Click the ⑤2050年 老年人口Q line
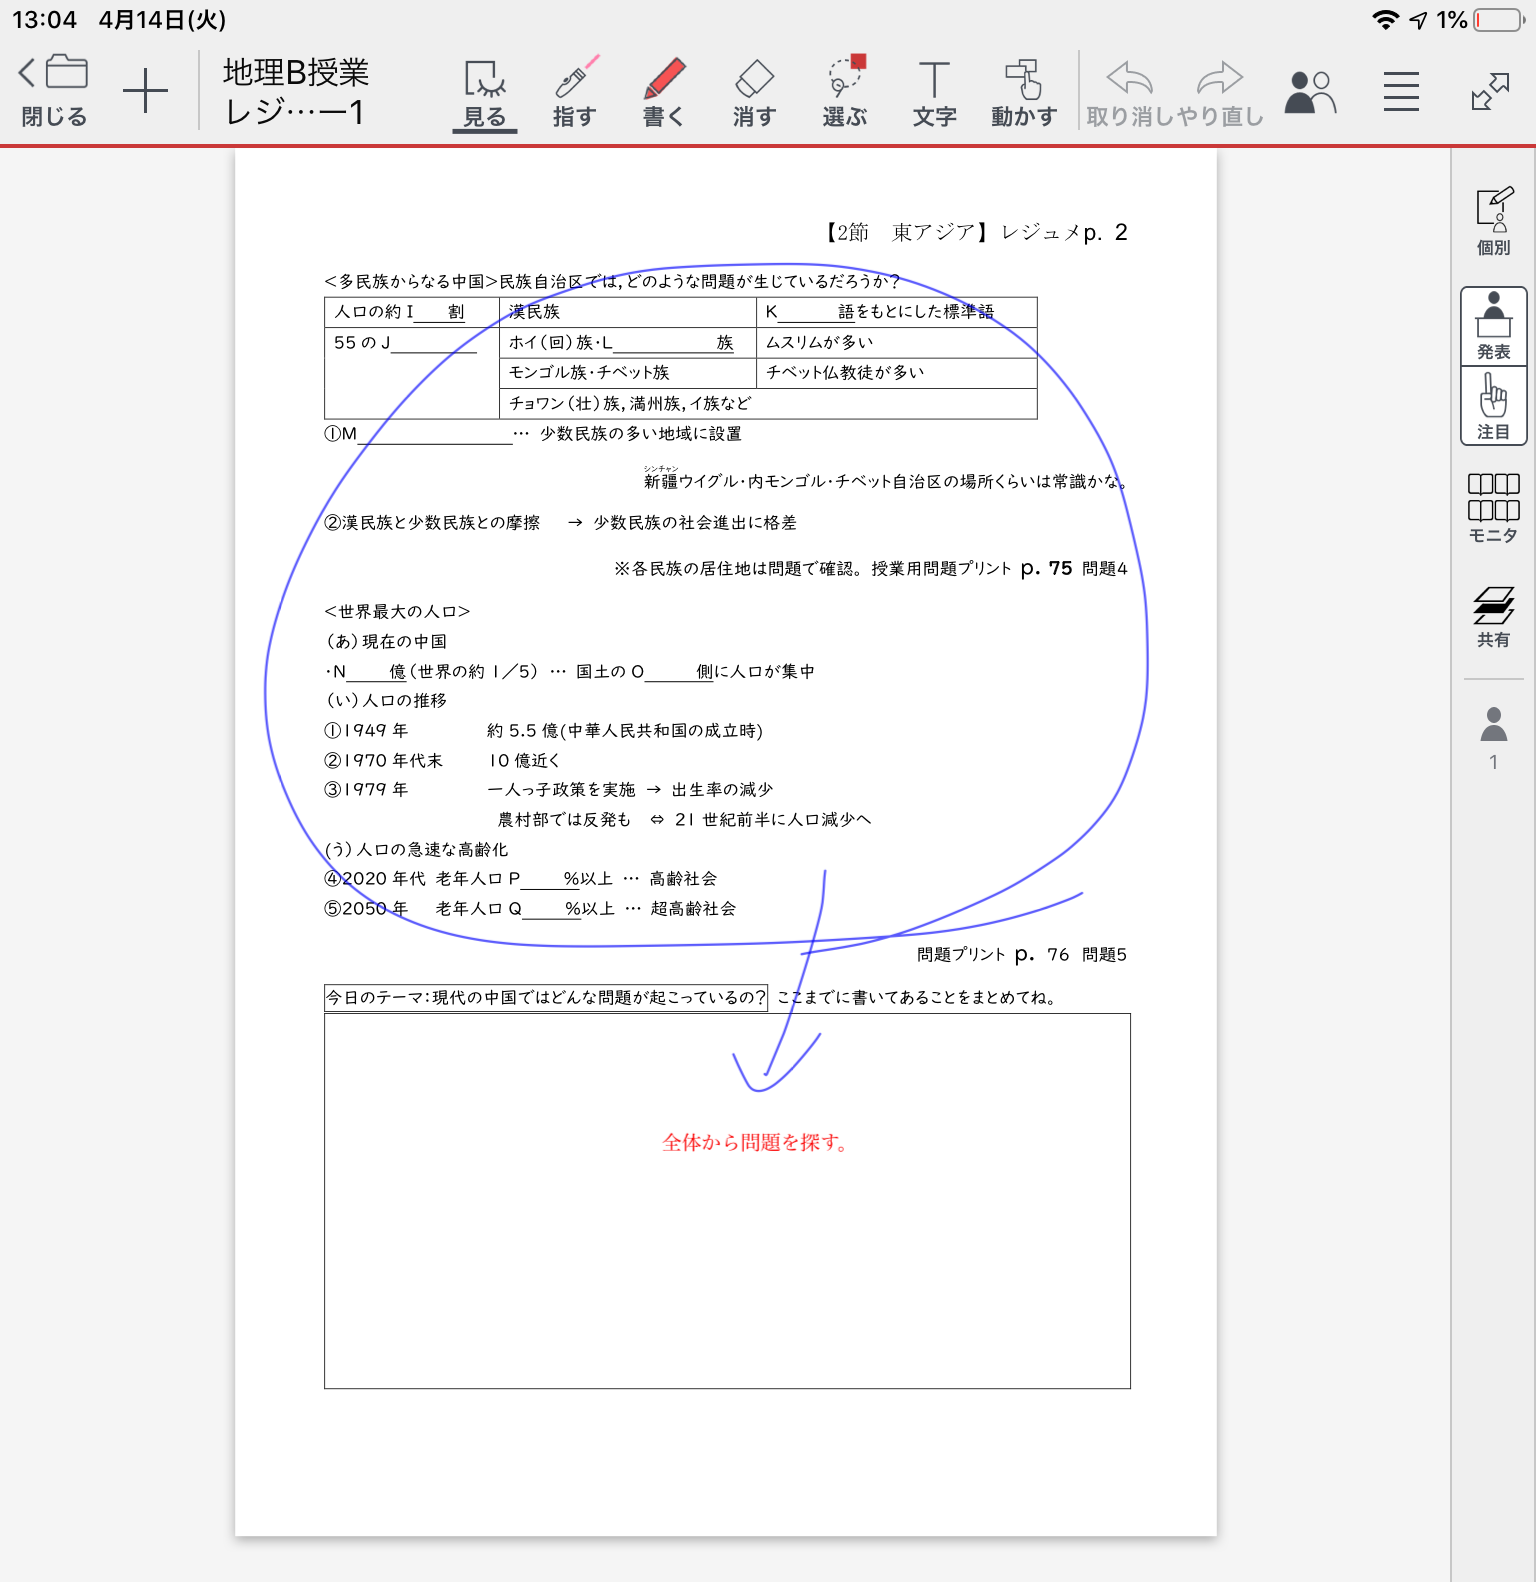The width and height of the screenshot is (1536, 1582). [530, 908]
